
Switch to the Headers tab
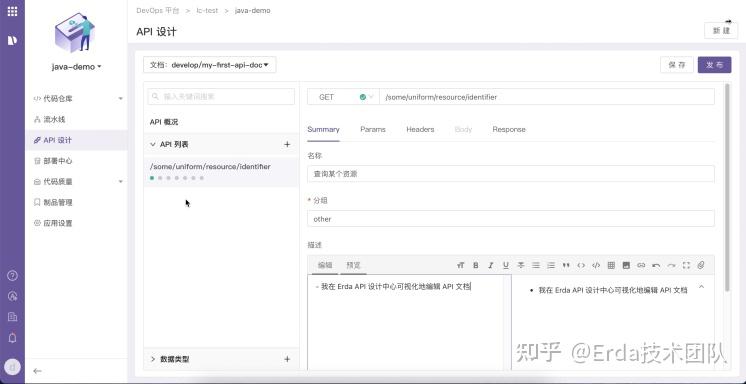(420, 129)
